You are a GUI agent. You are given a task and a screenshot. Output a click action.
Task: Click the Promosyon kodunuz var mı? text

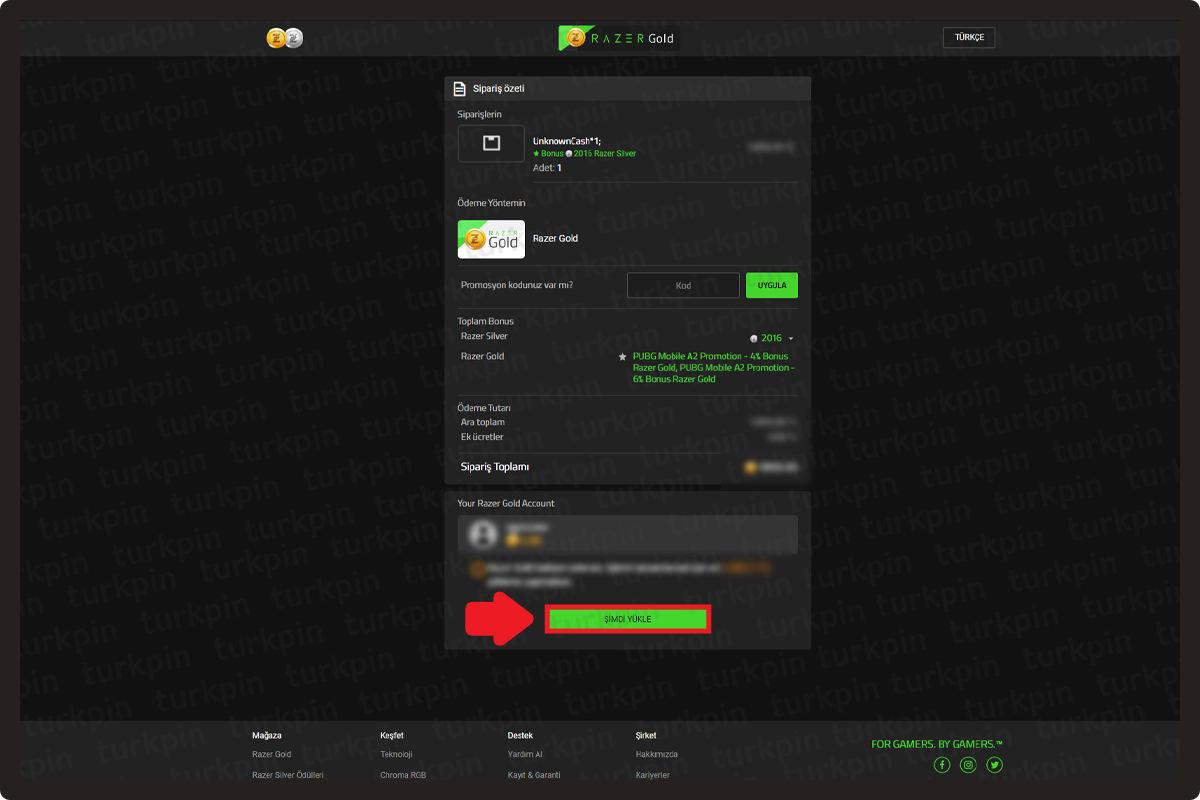tap(517, 286)
